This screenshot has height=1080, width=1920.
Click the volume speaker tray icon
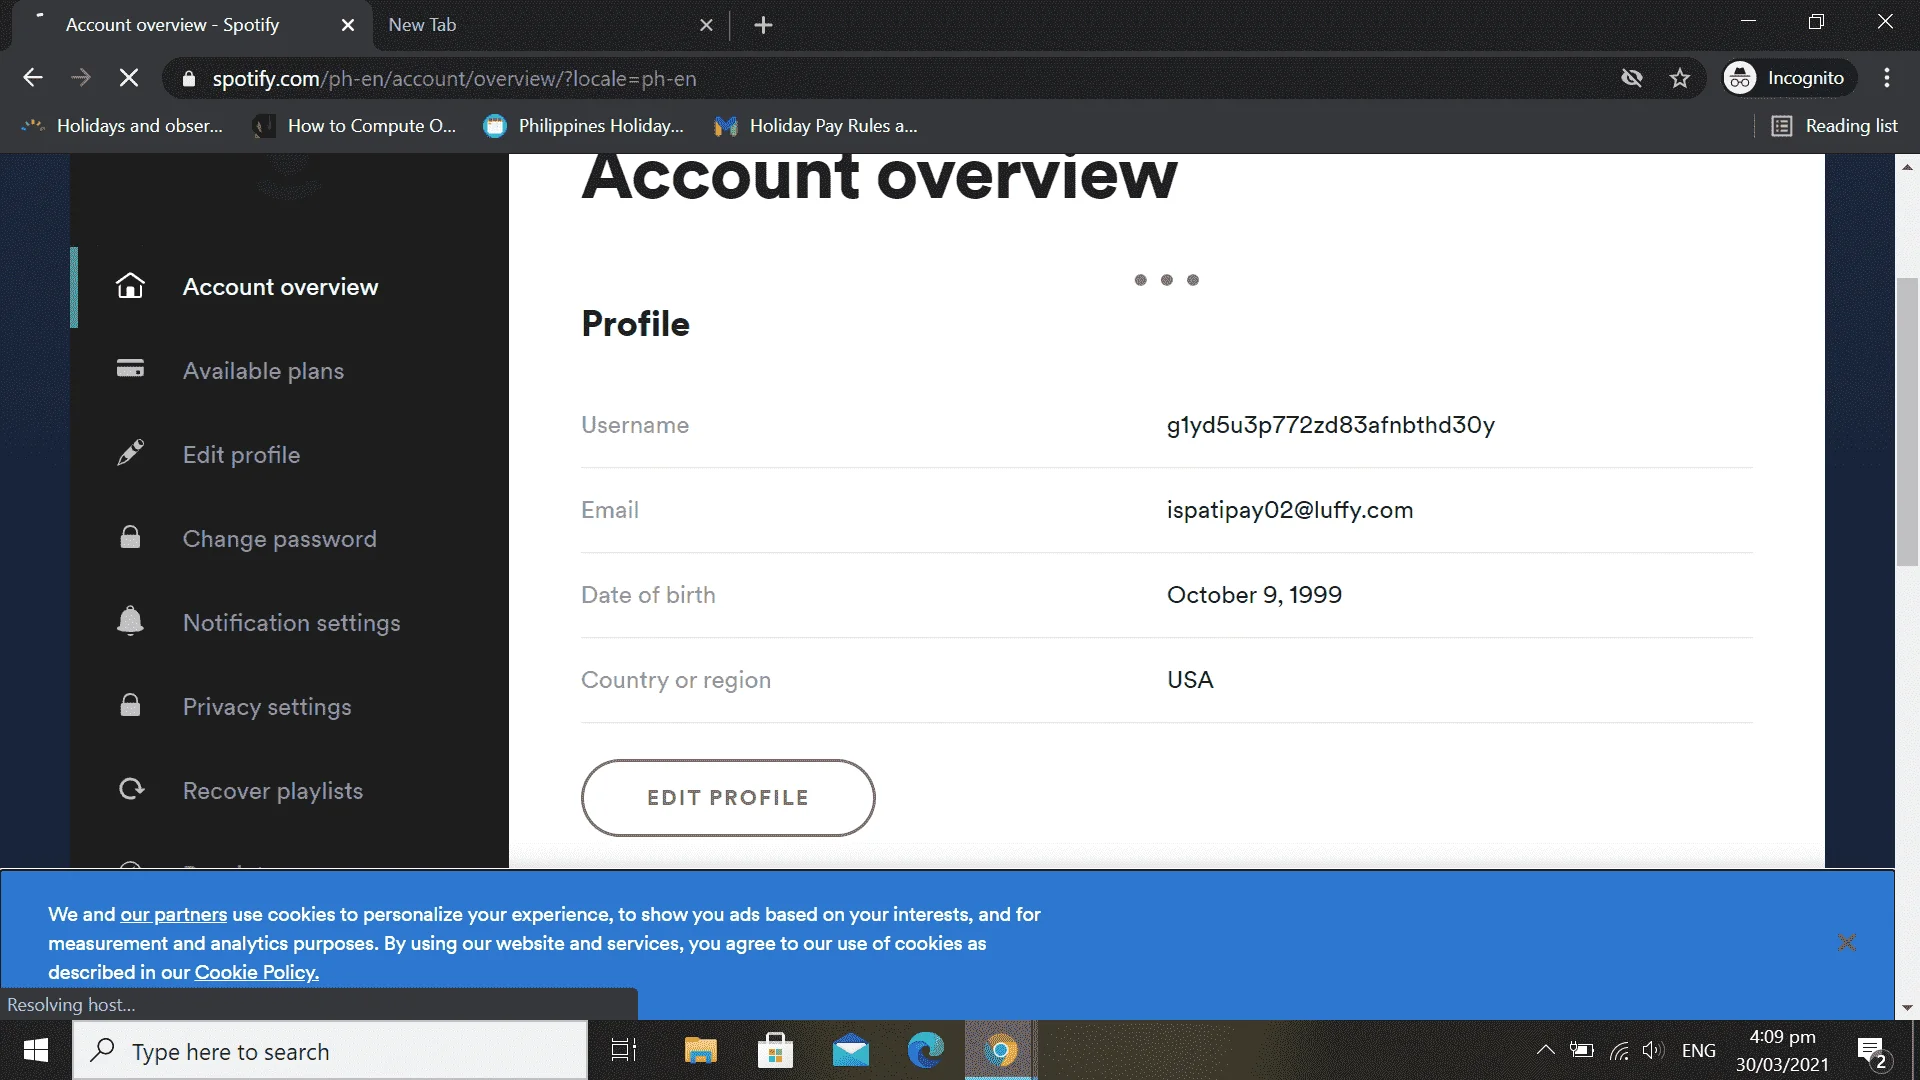(x=1653, y=1050)
